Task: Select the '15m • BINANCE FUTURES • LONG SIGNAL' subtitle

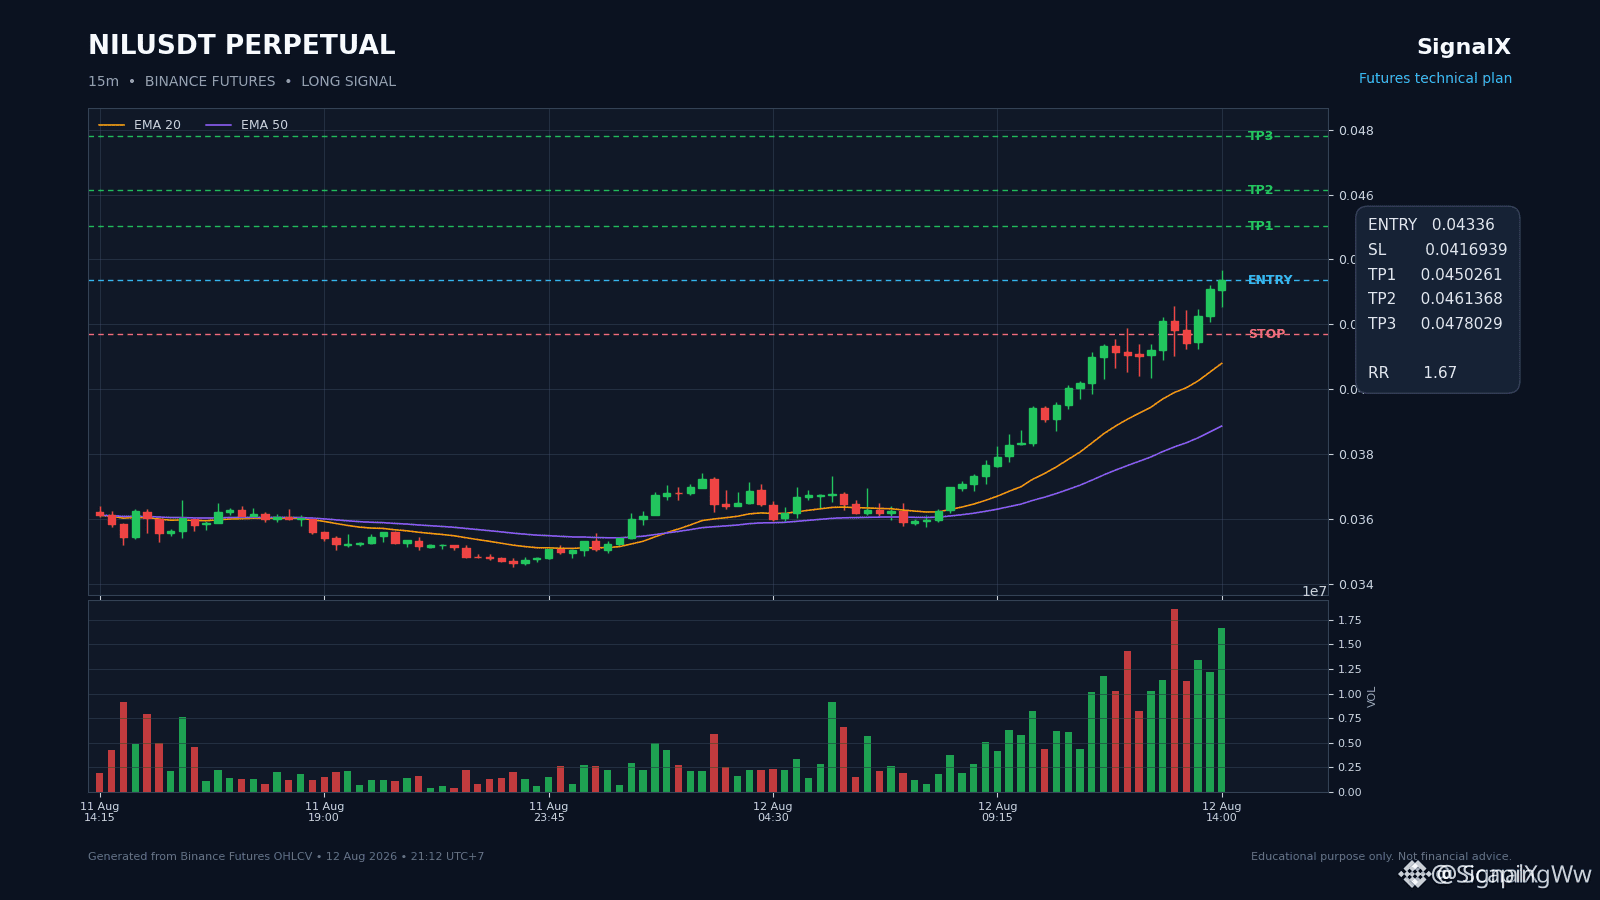Action: click(242, 82)
